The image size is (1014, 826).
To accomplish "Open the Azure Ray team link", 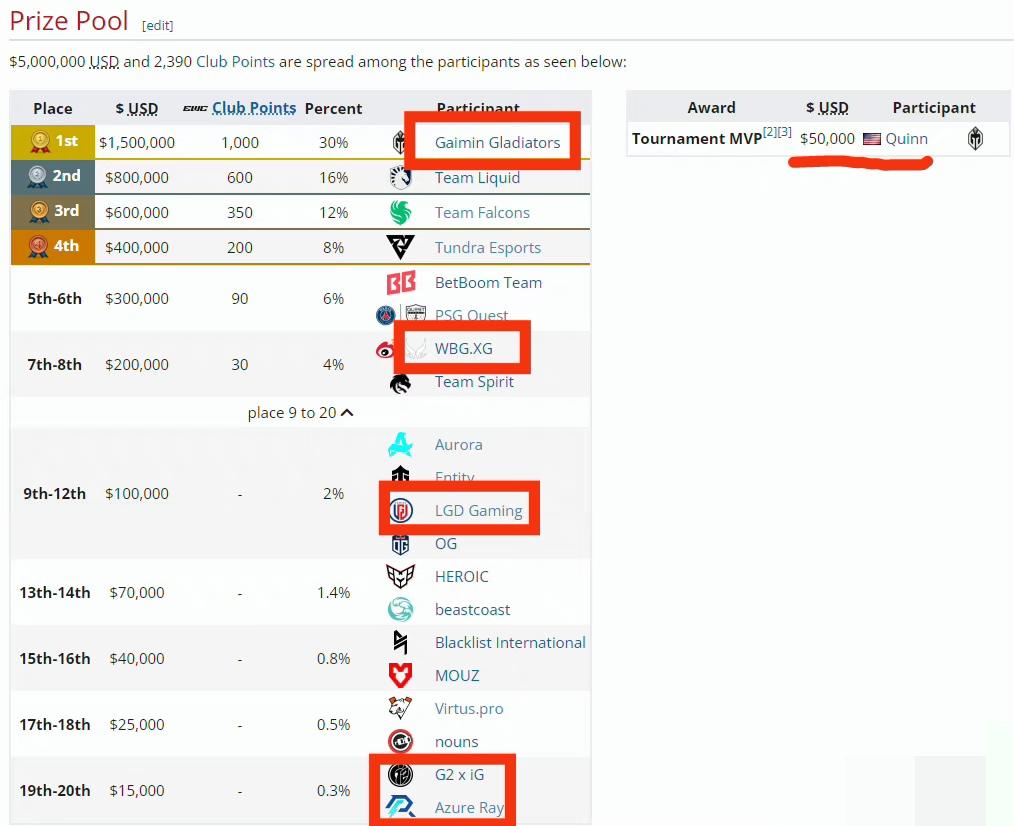I will pos(469,808).
